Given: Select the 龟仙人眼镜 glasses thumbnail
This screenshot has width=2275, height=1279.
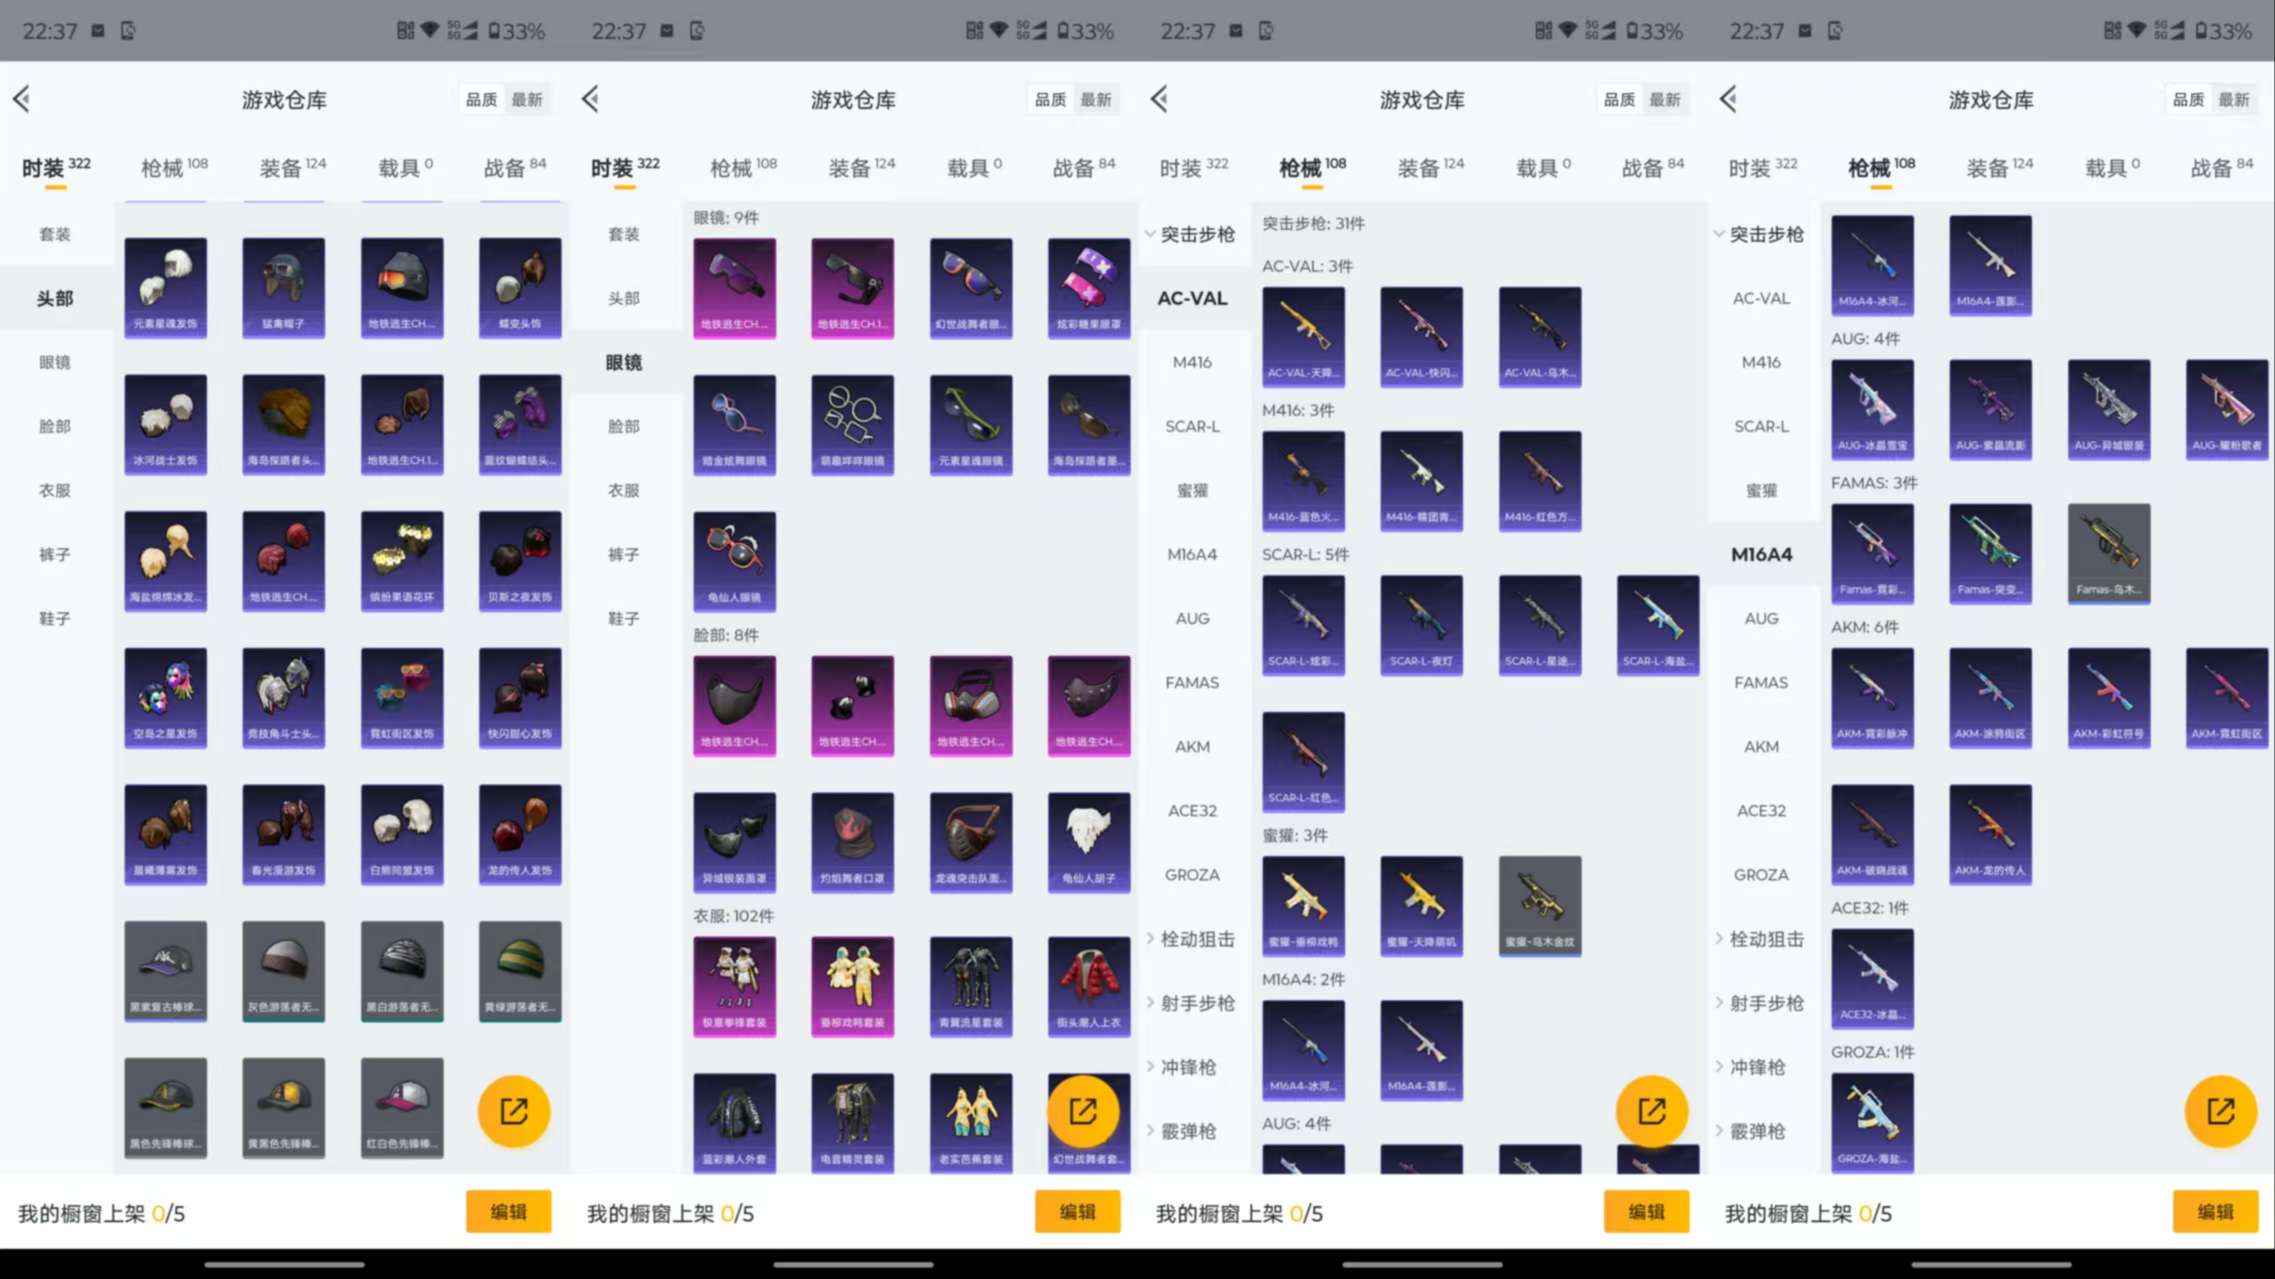Looking at the screenshot, I should coord(735,560).
